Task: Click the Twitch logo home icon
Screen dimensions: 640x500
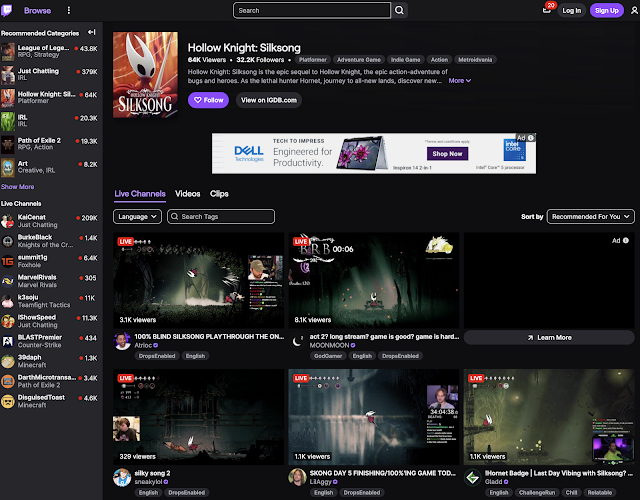Action: (x=9, y=10)
